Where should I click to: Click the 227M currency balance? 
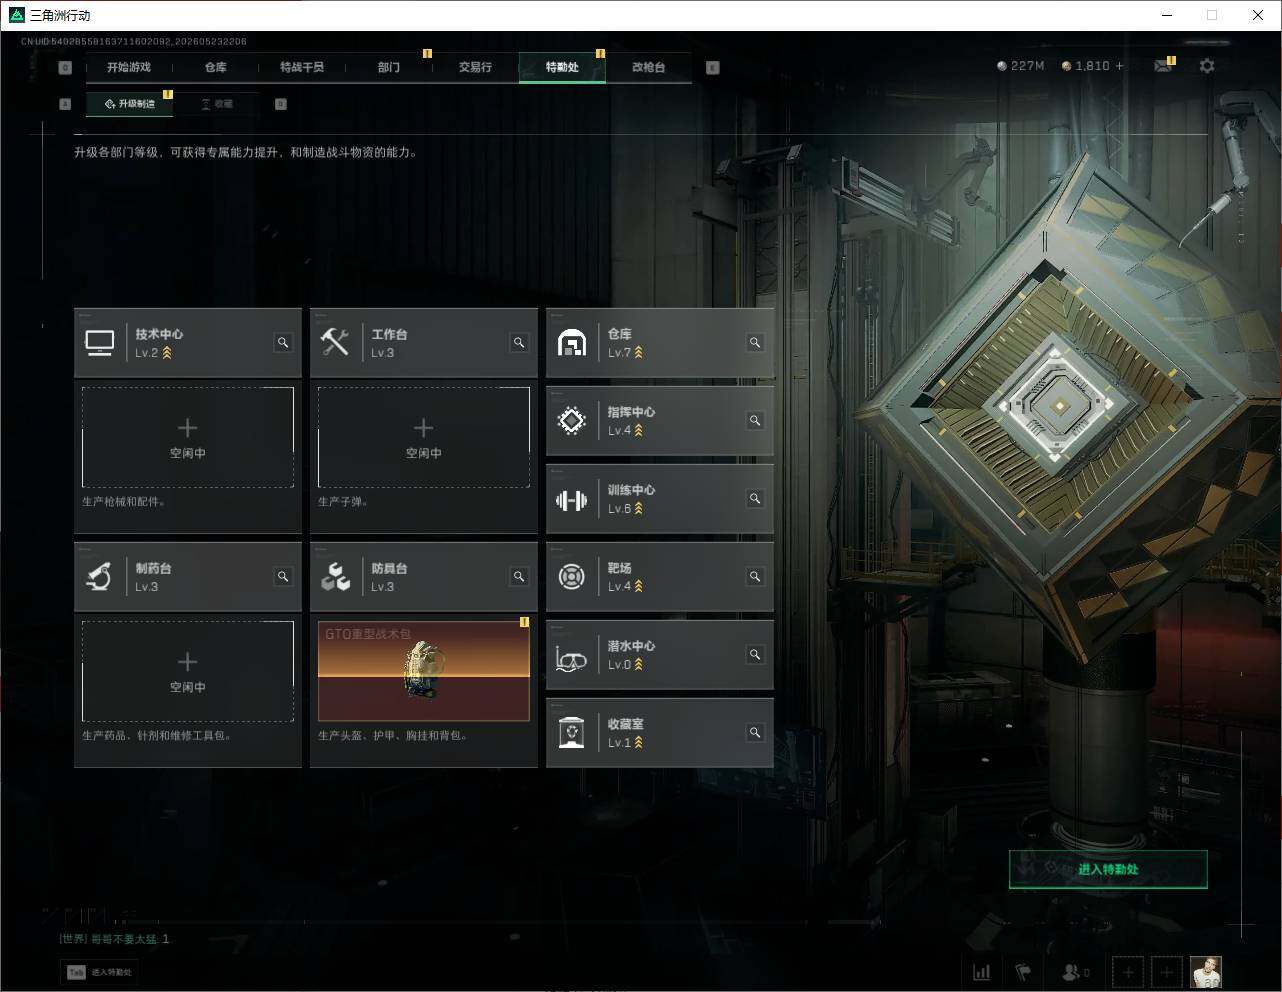[1020, 66]
